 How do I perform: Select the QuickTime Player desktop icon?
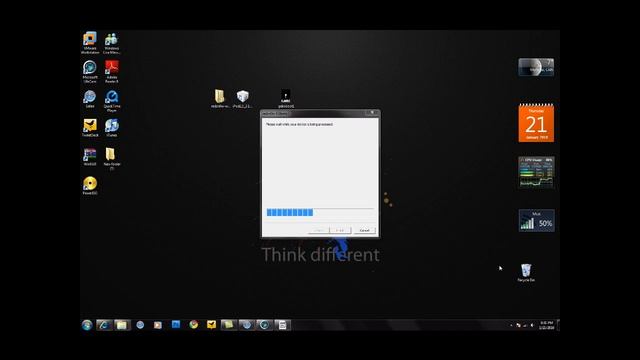click(111, 101)
